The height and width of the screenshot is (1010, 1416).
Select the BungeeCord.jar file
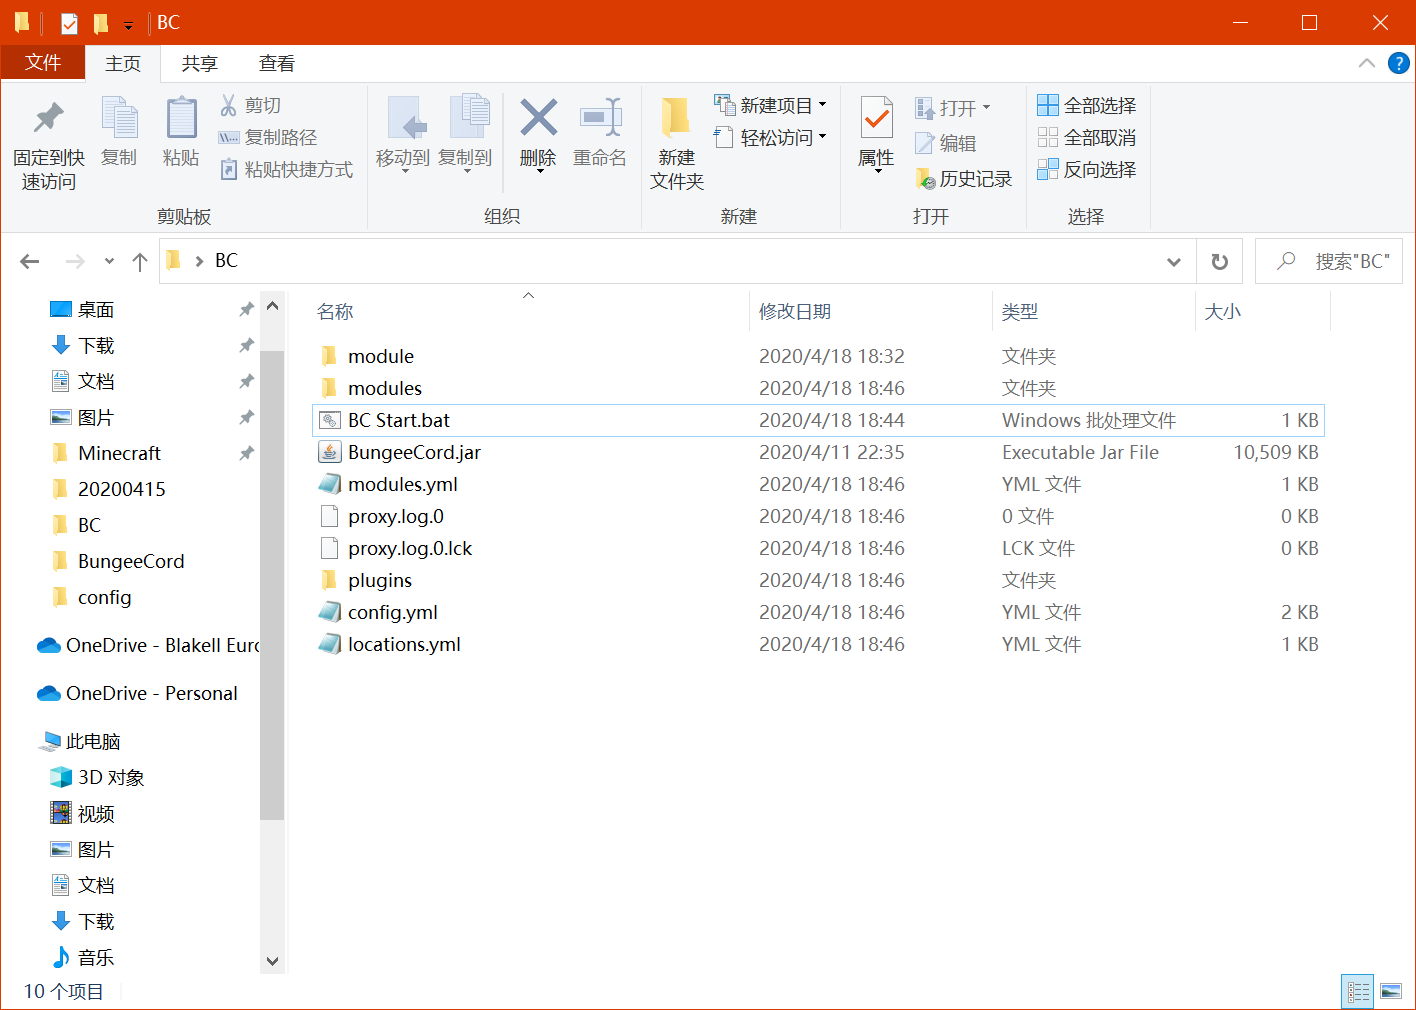818,452
